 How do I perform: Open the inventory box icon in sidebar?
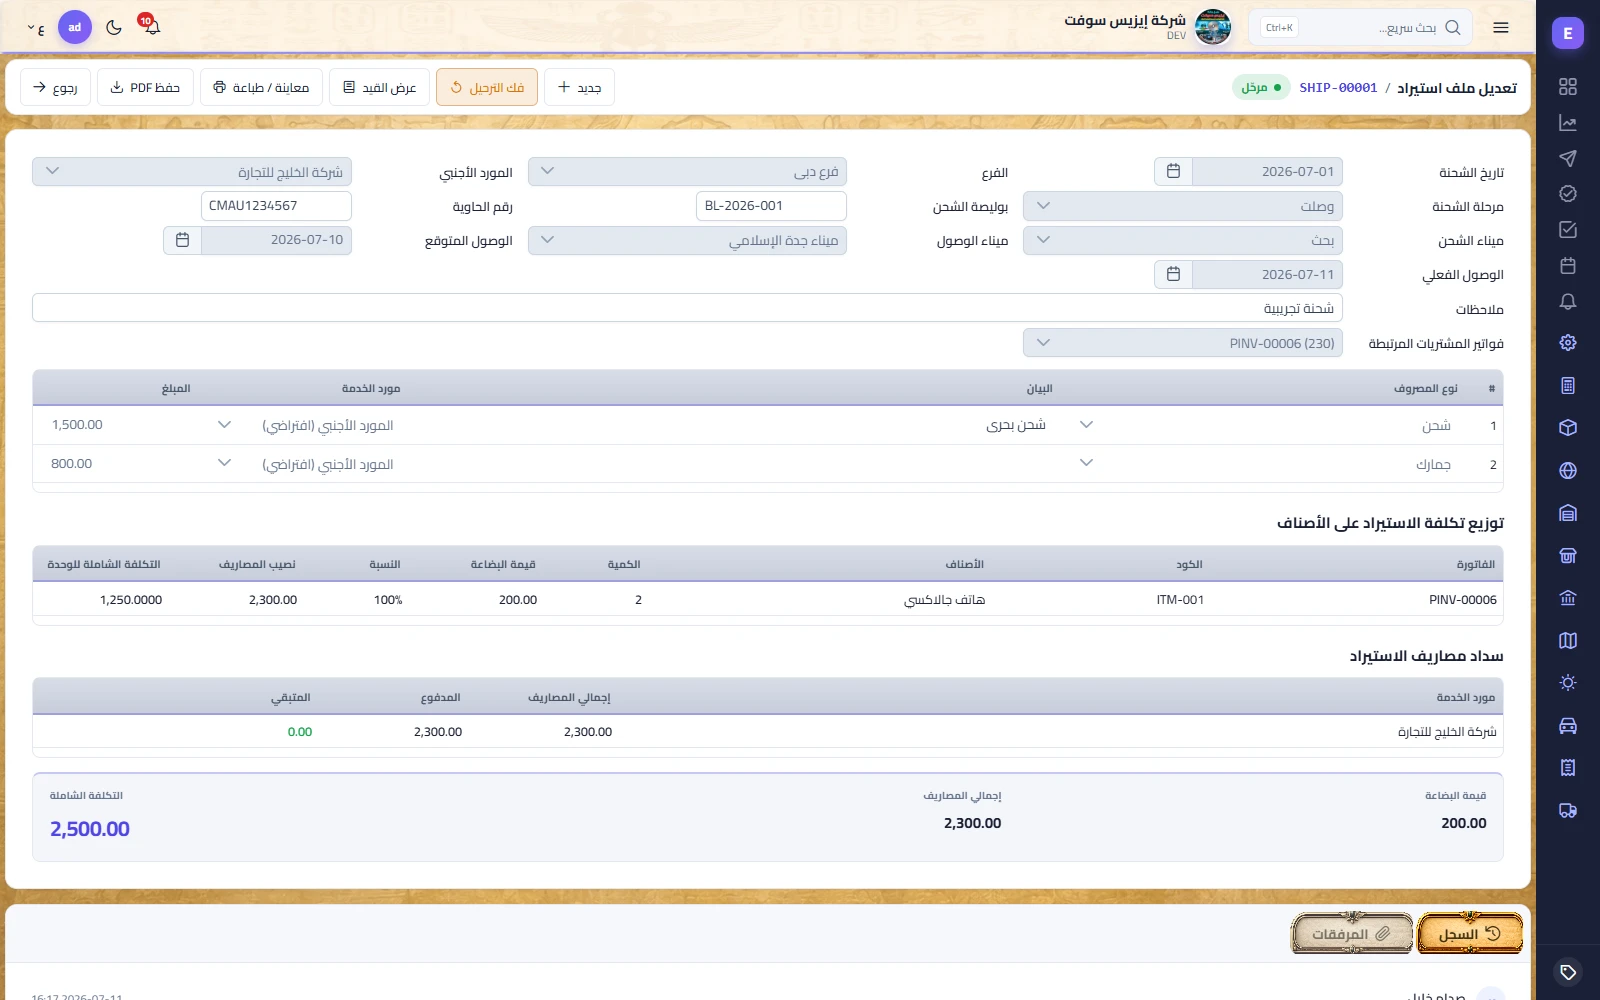(x=1568, y=427)
